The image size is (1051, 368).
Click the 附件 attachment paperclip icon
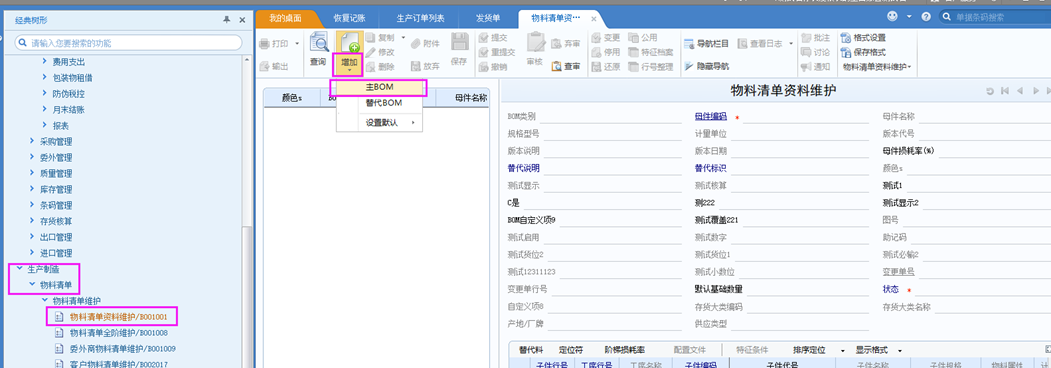(416, 44)
